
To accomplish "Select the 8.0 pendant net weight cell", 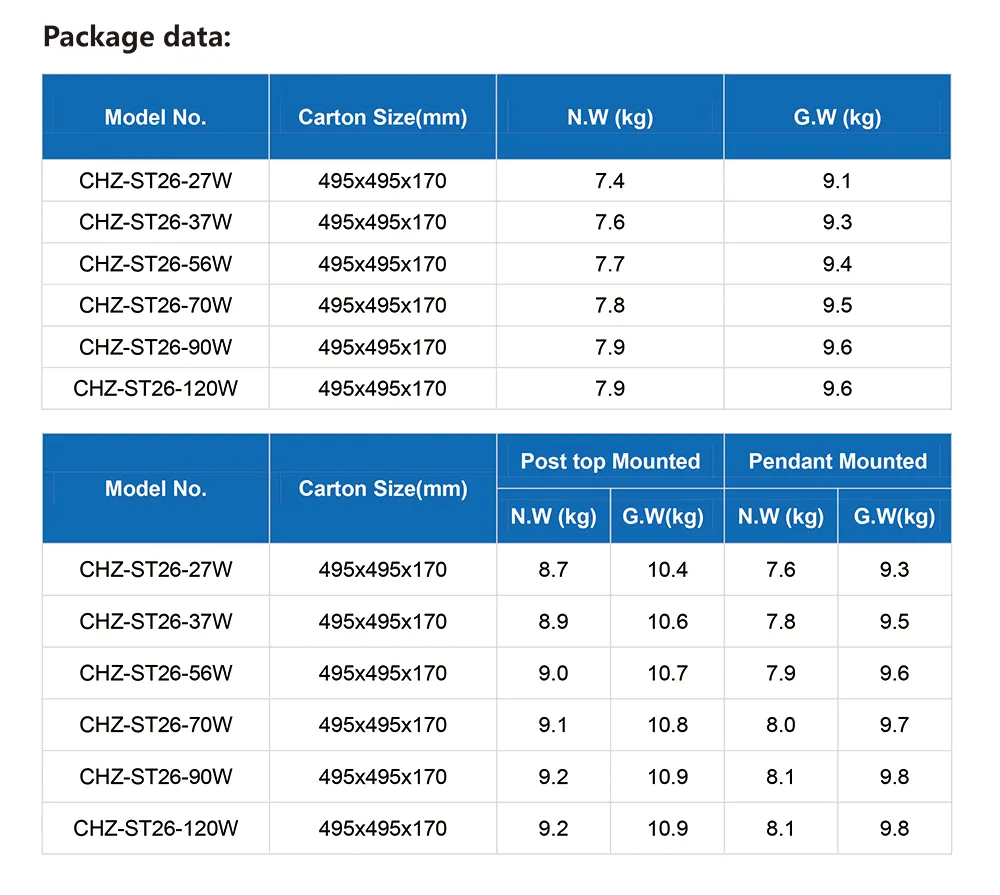I will click(781, 725).
